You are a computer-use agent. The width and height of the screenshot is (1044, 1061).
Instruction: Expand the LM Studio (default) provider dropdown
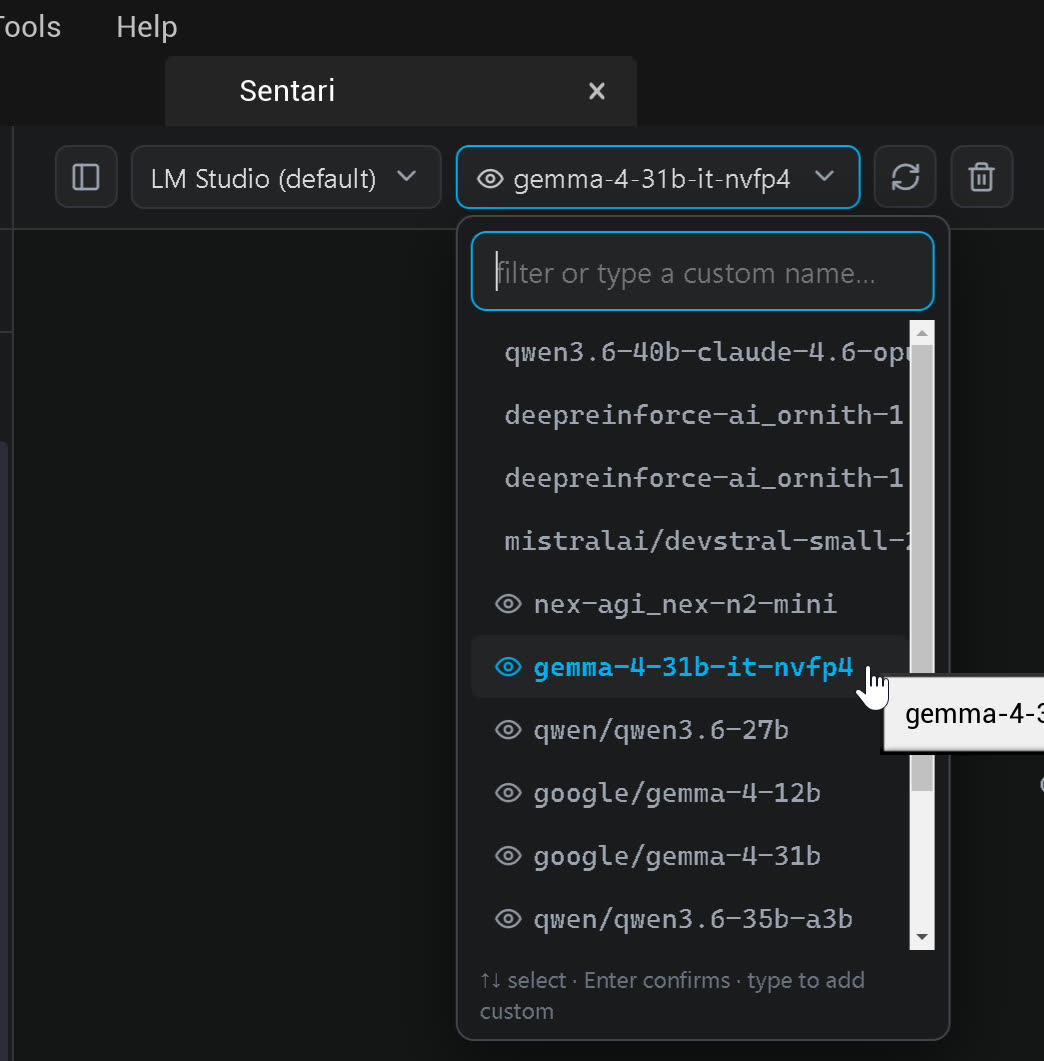click(286, 177)
